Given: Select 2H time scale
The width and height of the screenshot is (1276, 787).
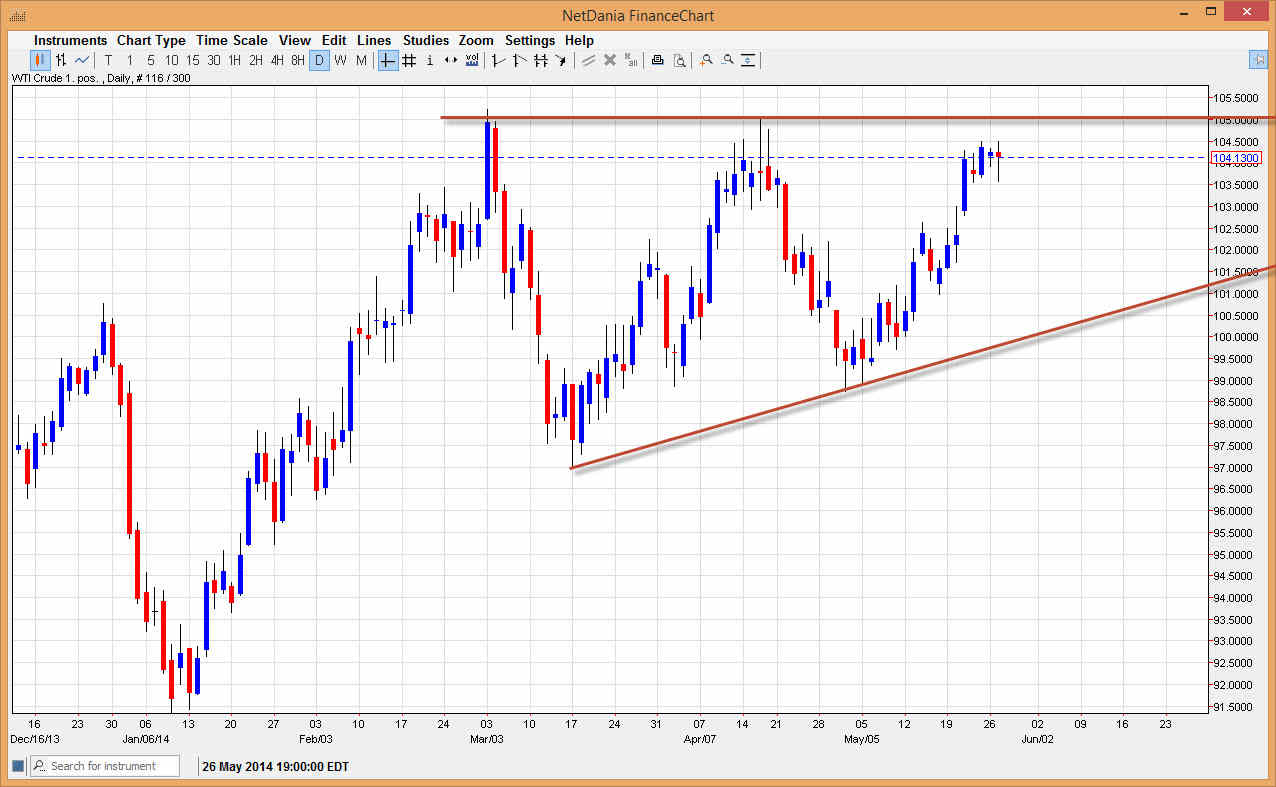Looking at the screenshot, I should click(x=256, y=60).
